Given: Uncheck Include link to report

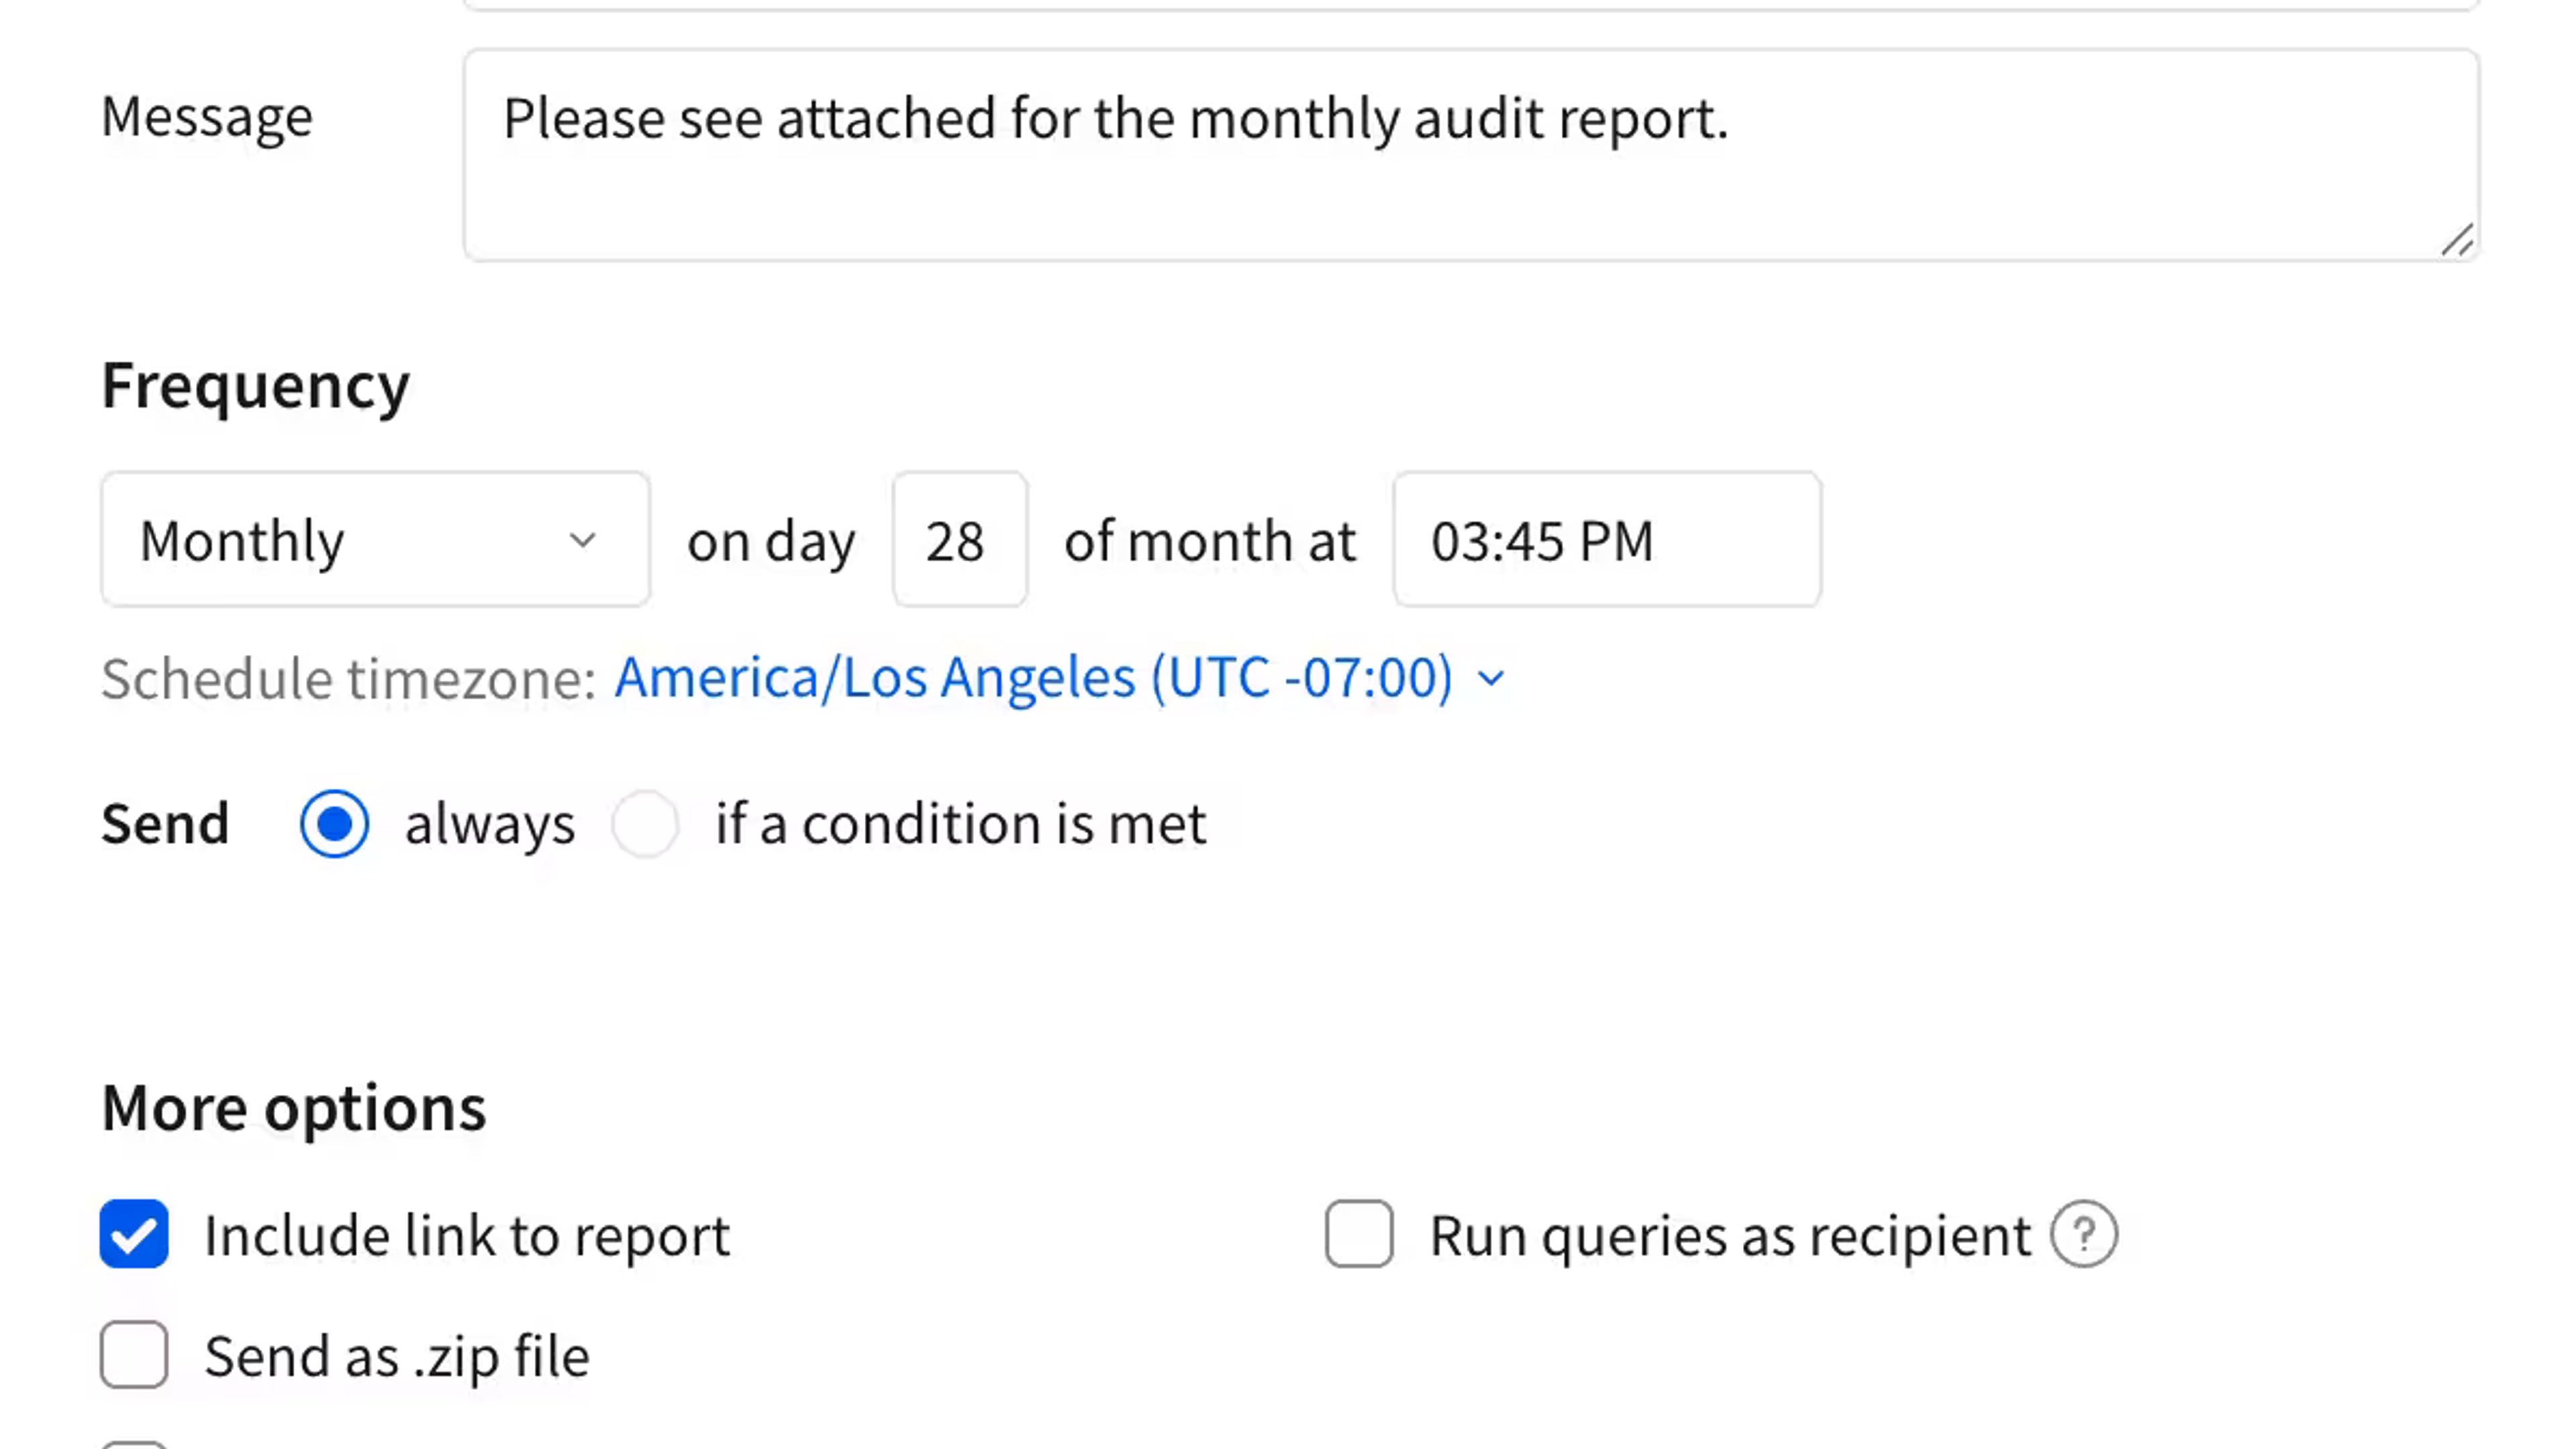Looking at the screenshot, I should [134, 1234].
